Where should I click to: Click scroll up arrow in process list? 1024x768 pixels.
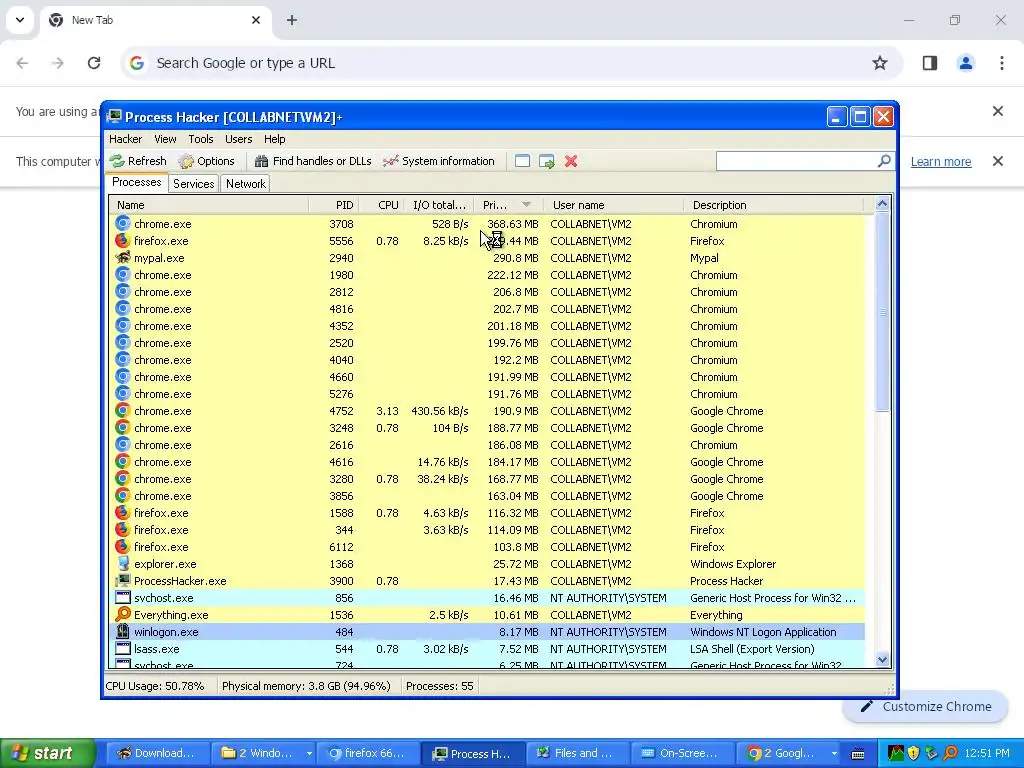coord(882,204)
